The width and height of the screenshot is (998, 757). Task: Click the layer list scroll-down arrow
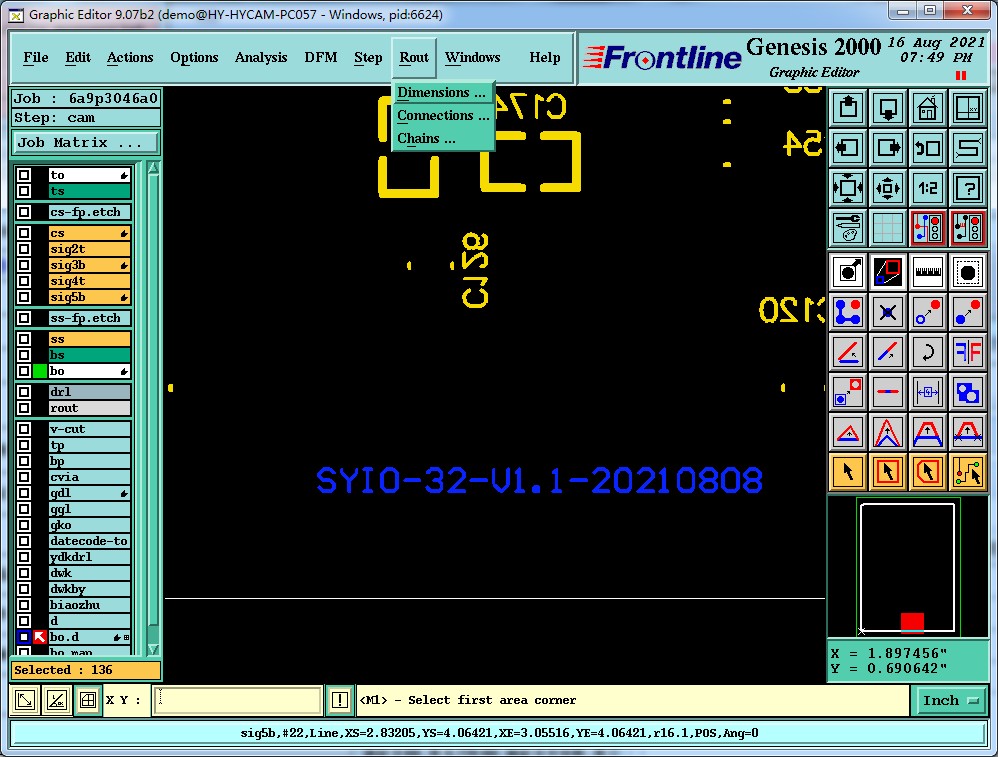coord(153,649)
